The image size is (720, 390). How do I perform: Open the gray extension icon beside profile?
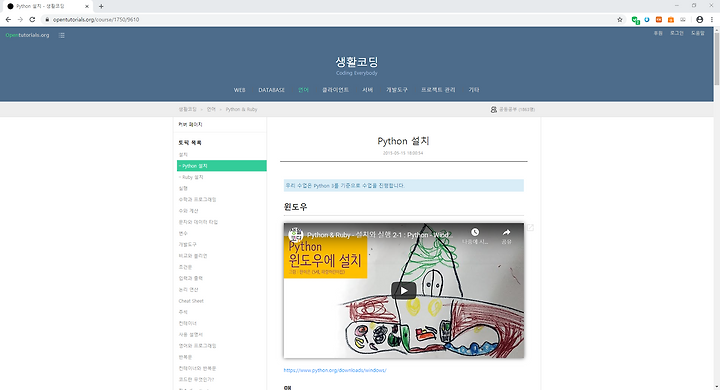pyautogui.click(x=683, y=19)
